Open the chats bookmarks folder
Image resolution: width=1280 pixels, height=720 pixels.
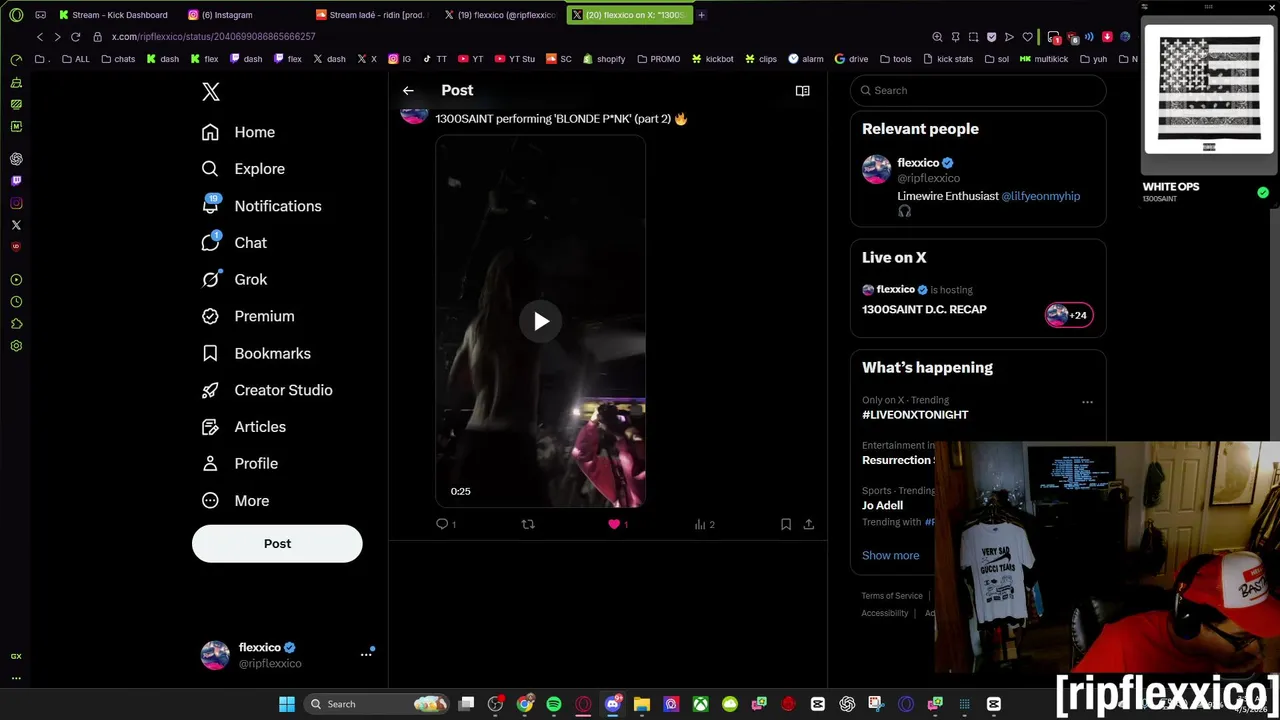[x=118, y=59]
